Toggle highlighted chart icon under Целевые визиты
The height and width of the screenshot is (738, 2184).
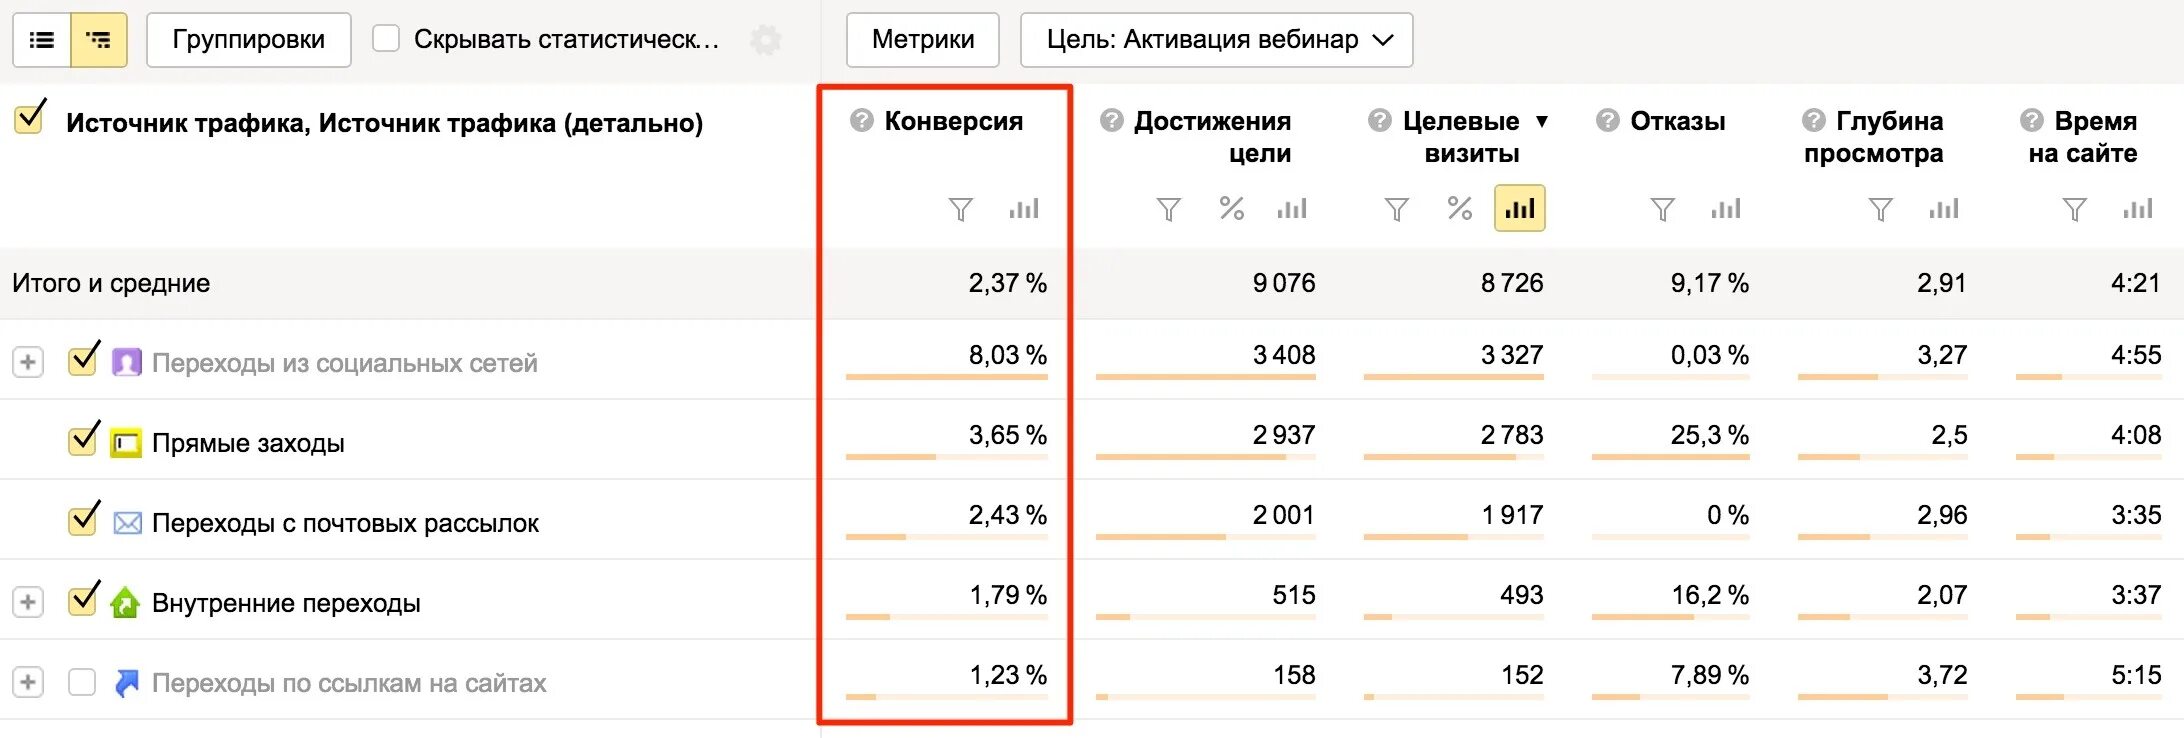click(x=1519, y=209)
